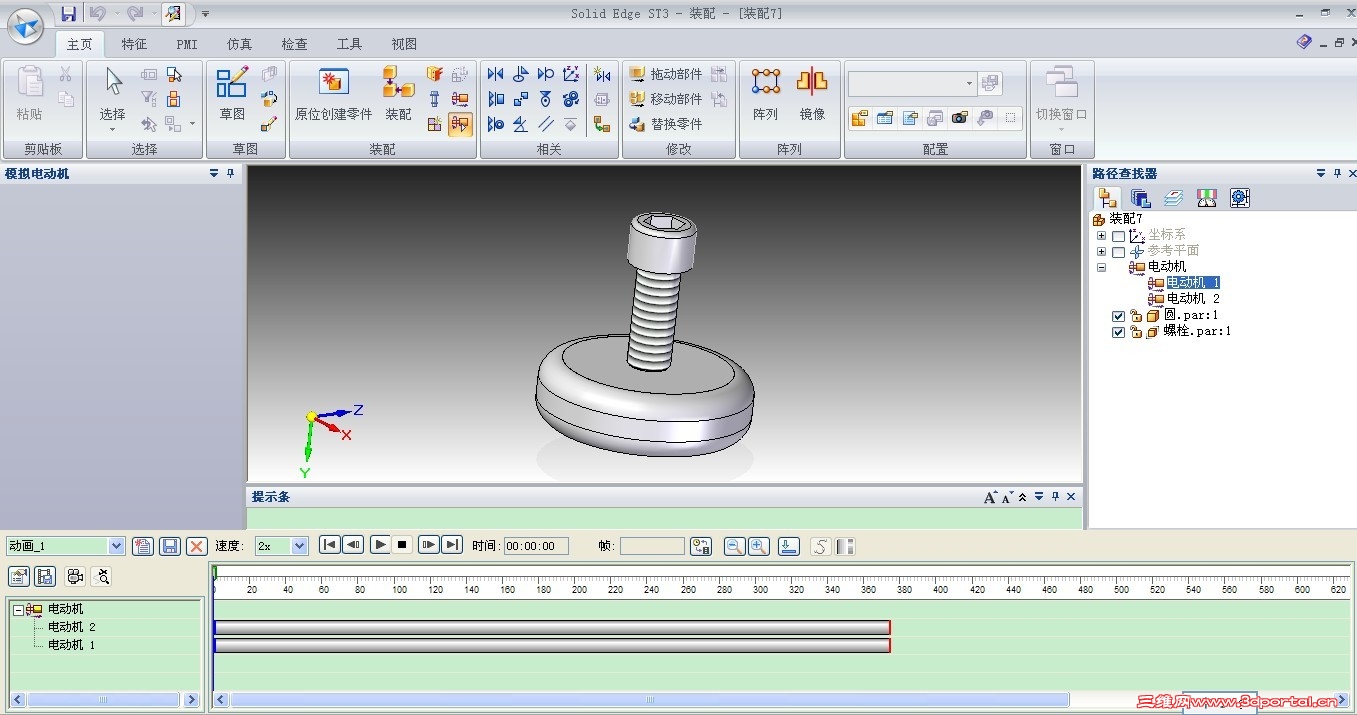Open the 镜像 mirror tool
The image size is (1357, 715).
pyautogui.click(x=812, y=93)
